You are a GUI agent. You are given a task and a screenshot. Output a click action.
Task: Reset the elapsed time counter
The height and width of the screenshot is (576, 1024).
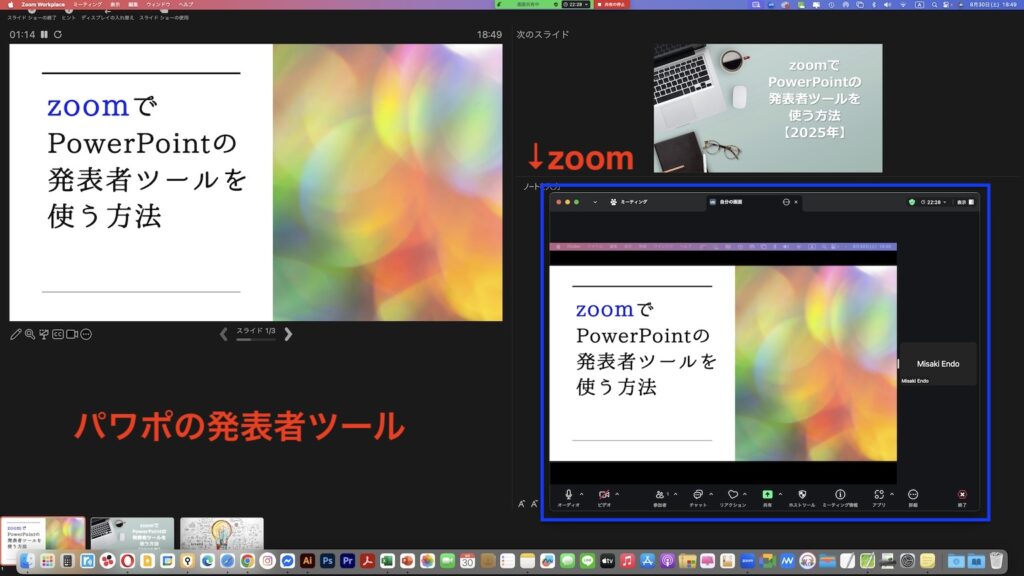[x=58, y=35]
